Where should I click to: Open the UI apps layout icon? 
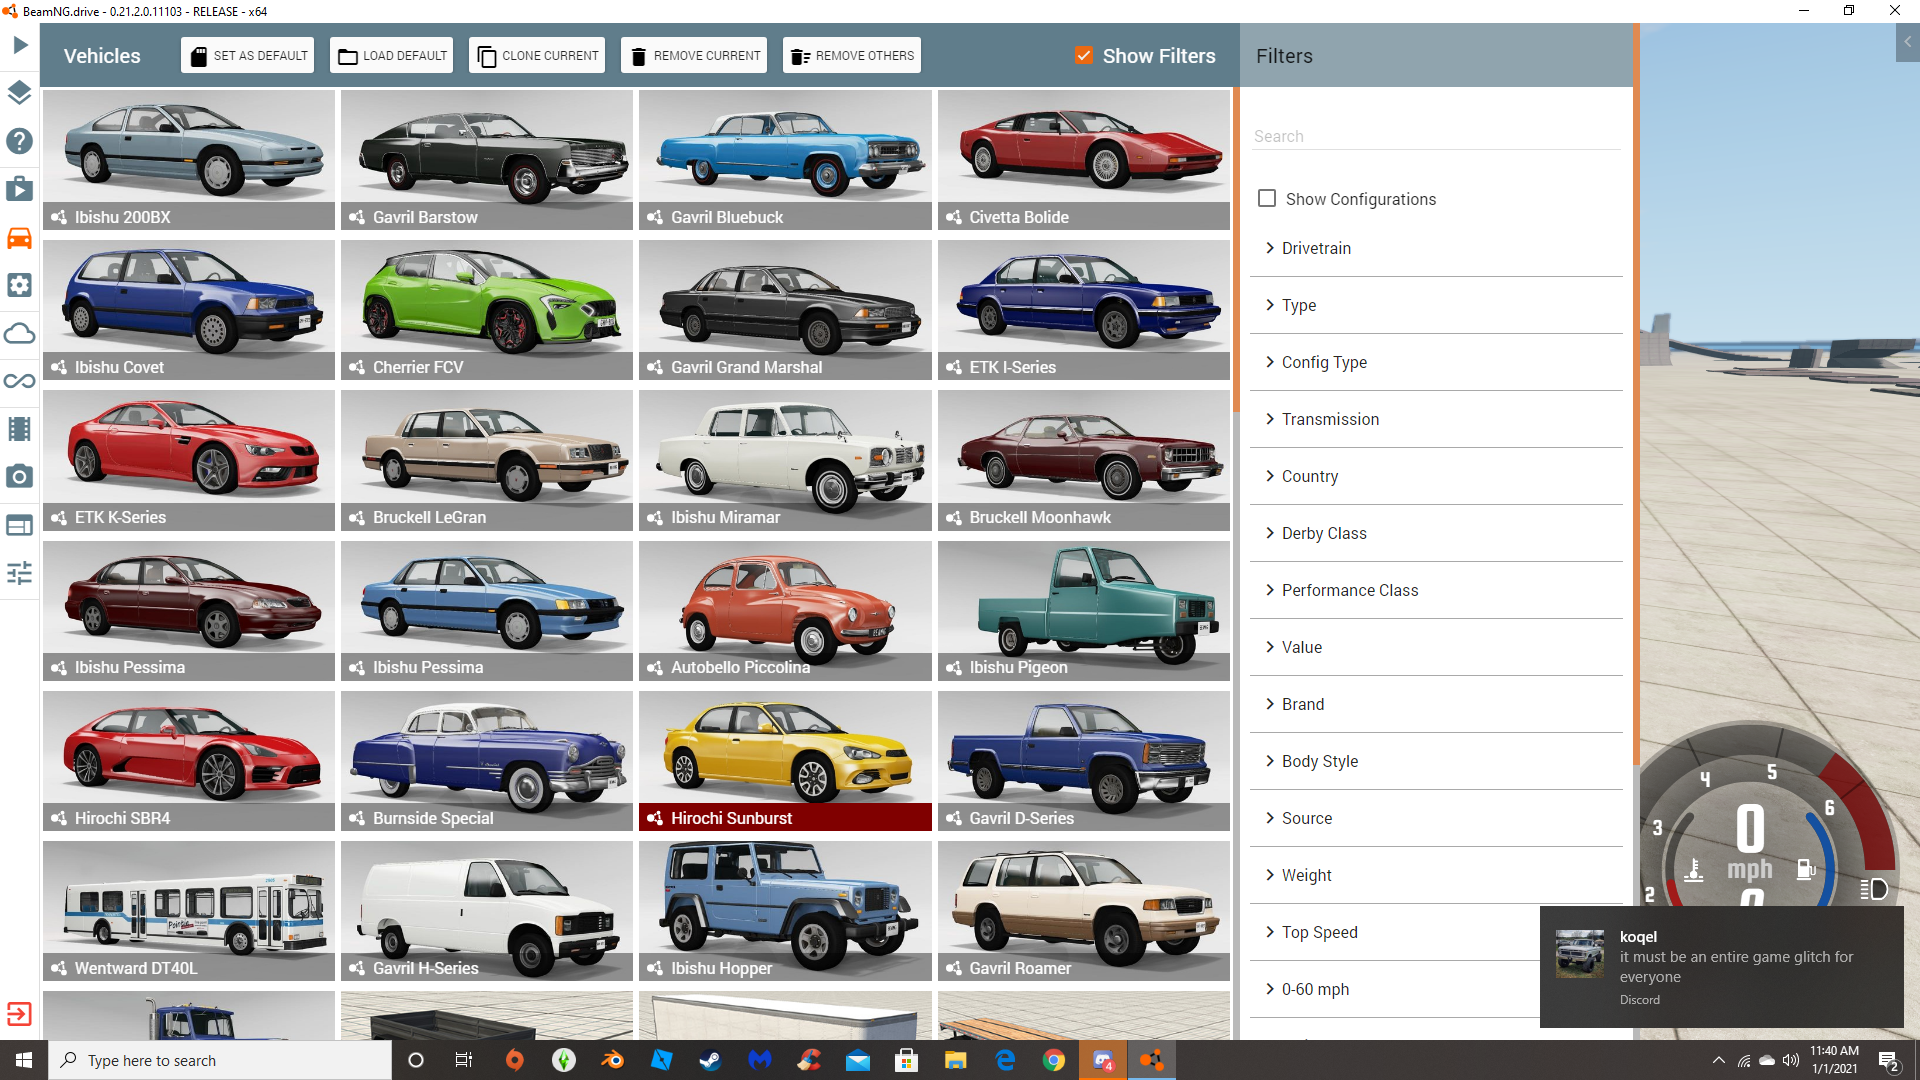click(20, 525)
